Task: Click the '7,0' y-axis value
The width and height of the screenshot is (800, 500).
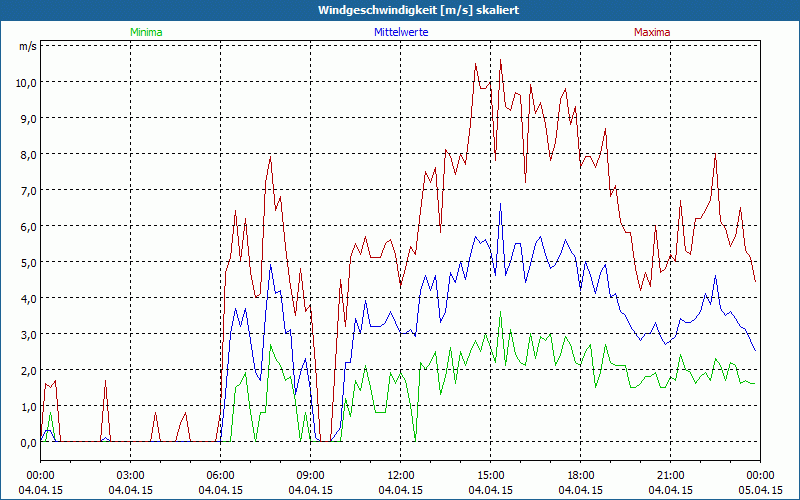Action: 28,191
